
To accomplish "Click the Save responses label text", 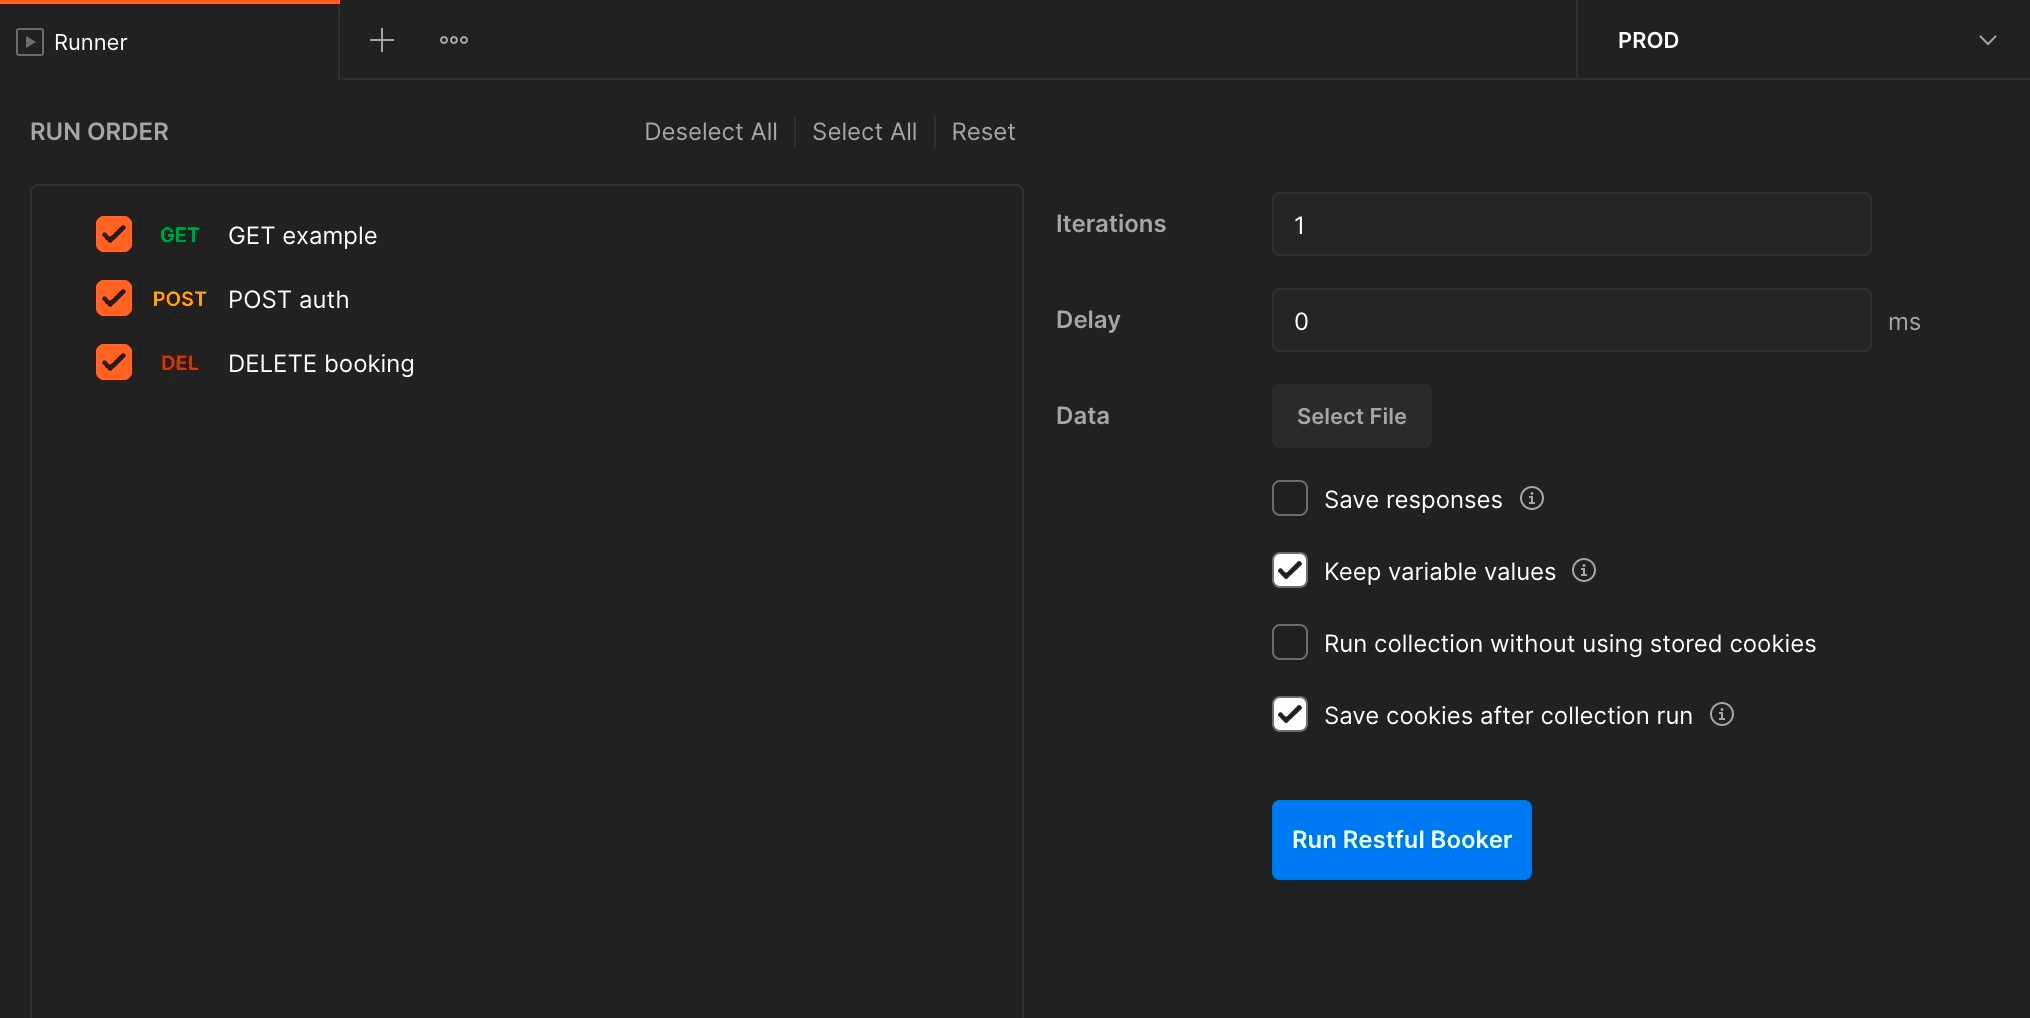I will [x=1413, y=500].
